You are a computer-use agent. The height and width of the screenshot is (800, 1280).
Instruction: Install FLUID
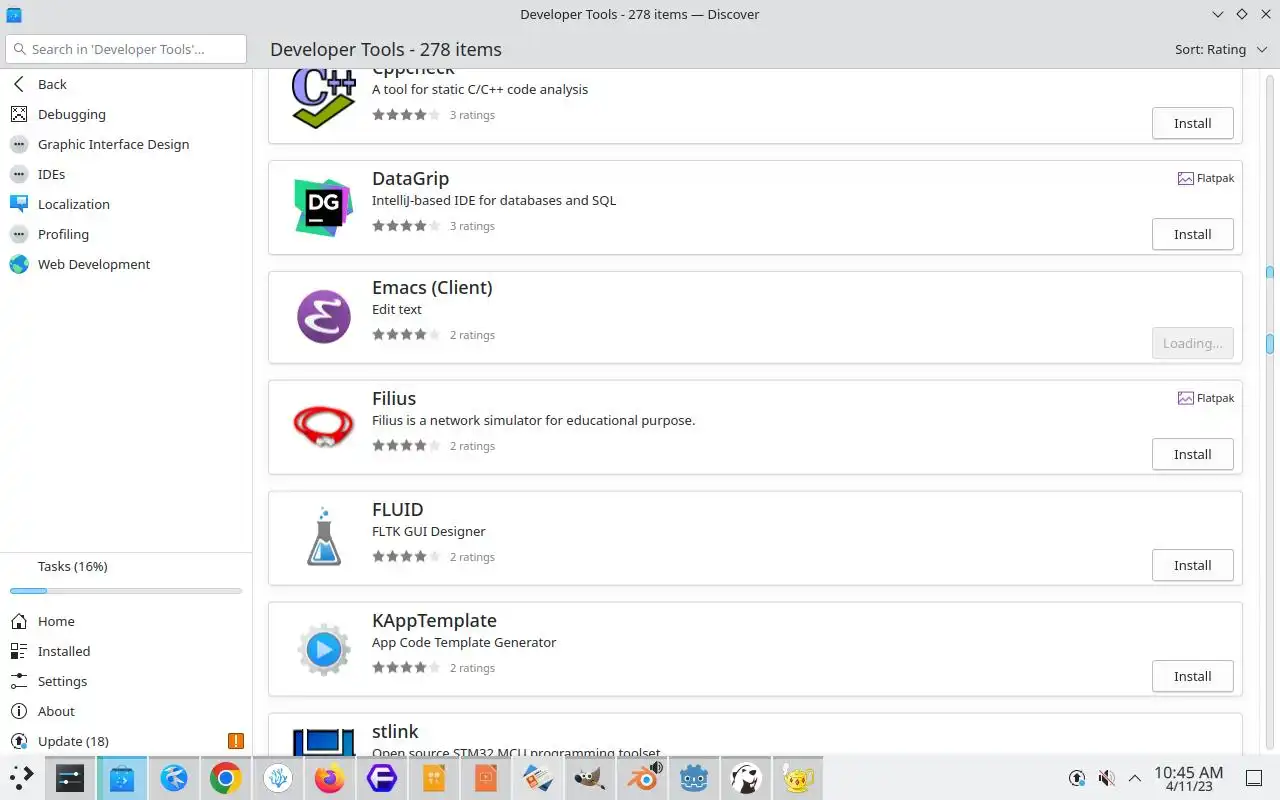1192,565
